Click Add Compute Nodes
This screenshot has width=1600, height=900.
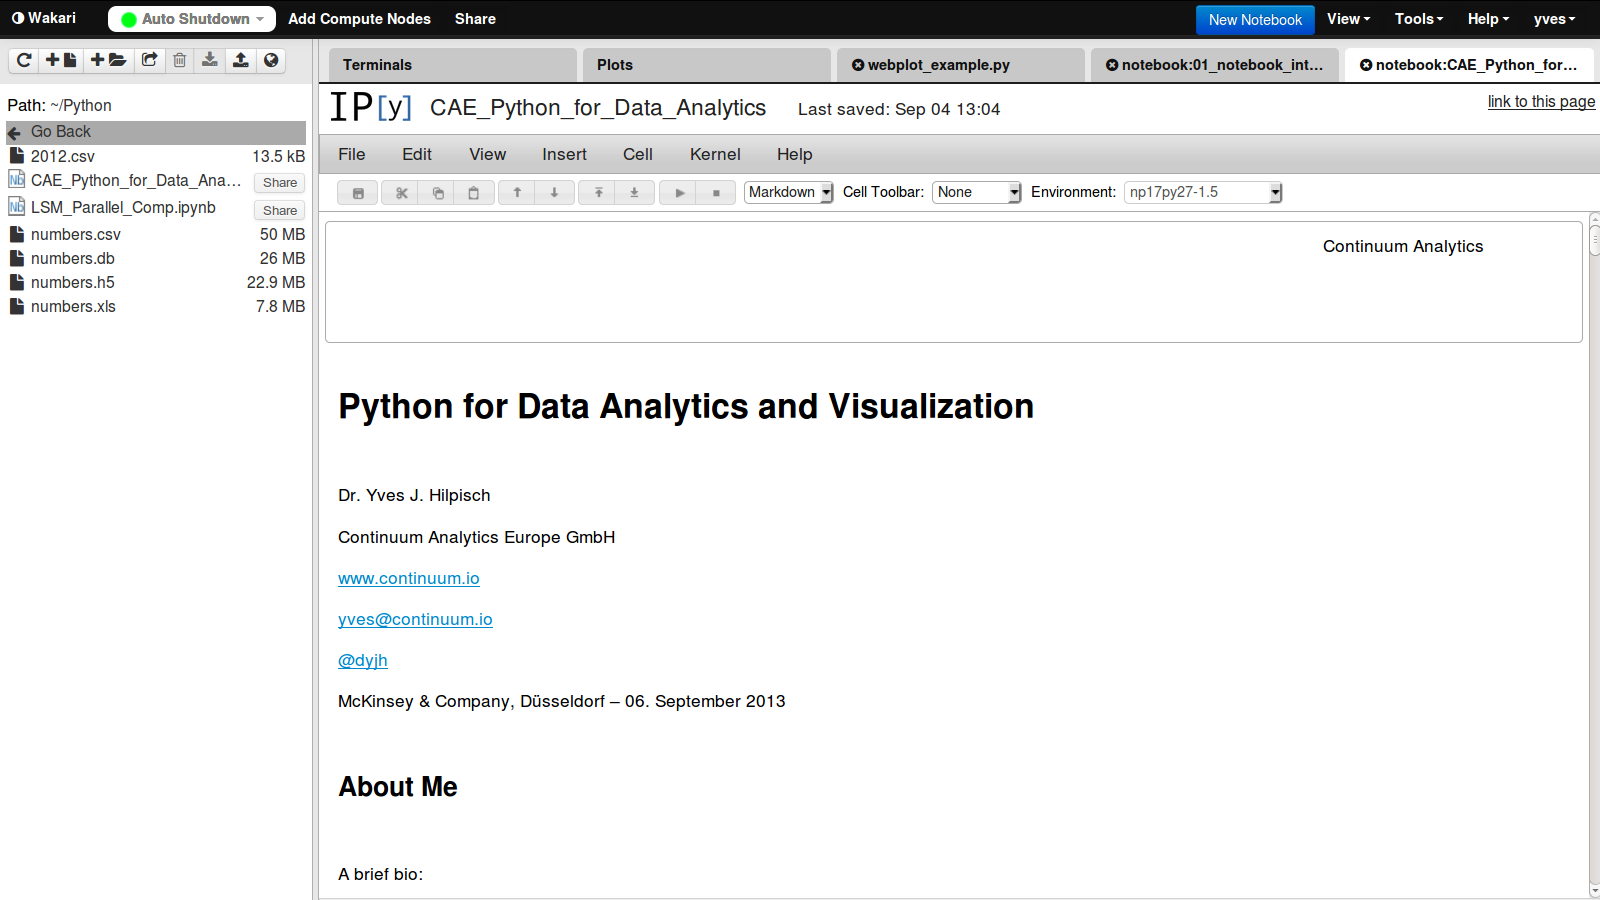tap(359, 19)
